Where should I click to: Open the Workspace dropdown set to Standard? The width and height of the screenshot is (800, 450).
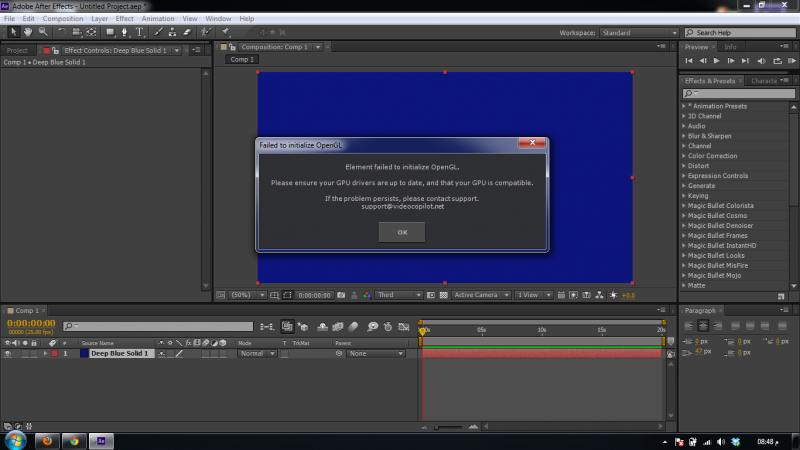[639, 33]
